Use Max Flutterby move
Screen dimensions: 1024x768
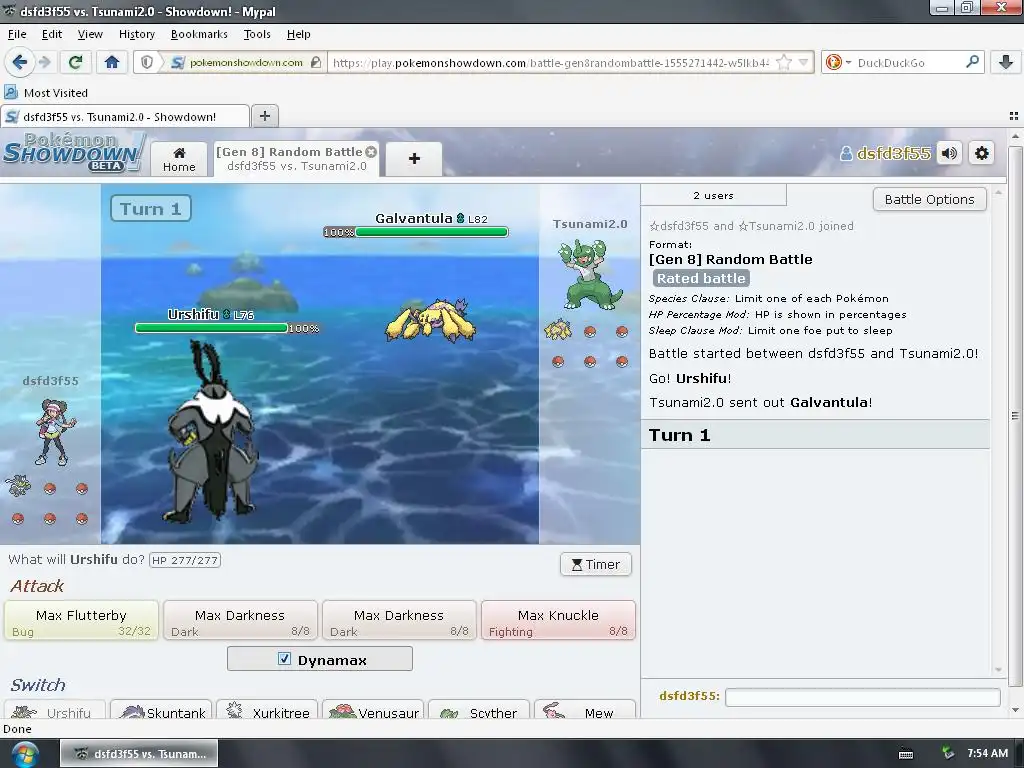[82, 620]
